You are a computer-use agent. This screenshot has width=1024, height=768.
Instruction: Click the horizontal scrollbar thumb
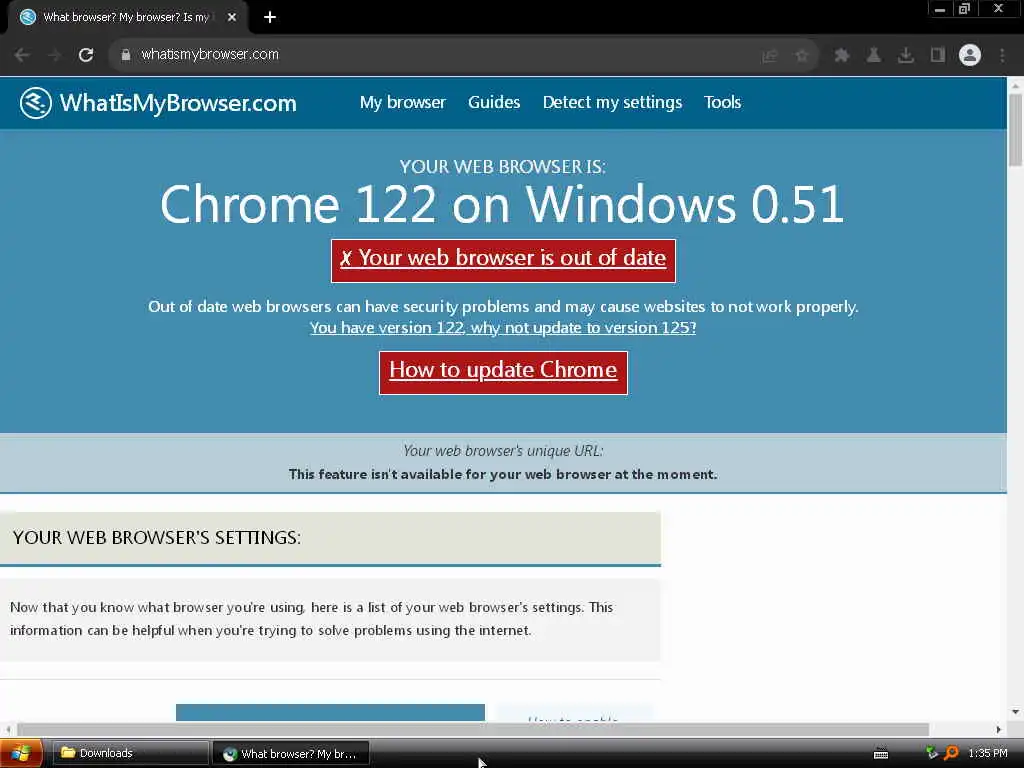tap(473, 729)
